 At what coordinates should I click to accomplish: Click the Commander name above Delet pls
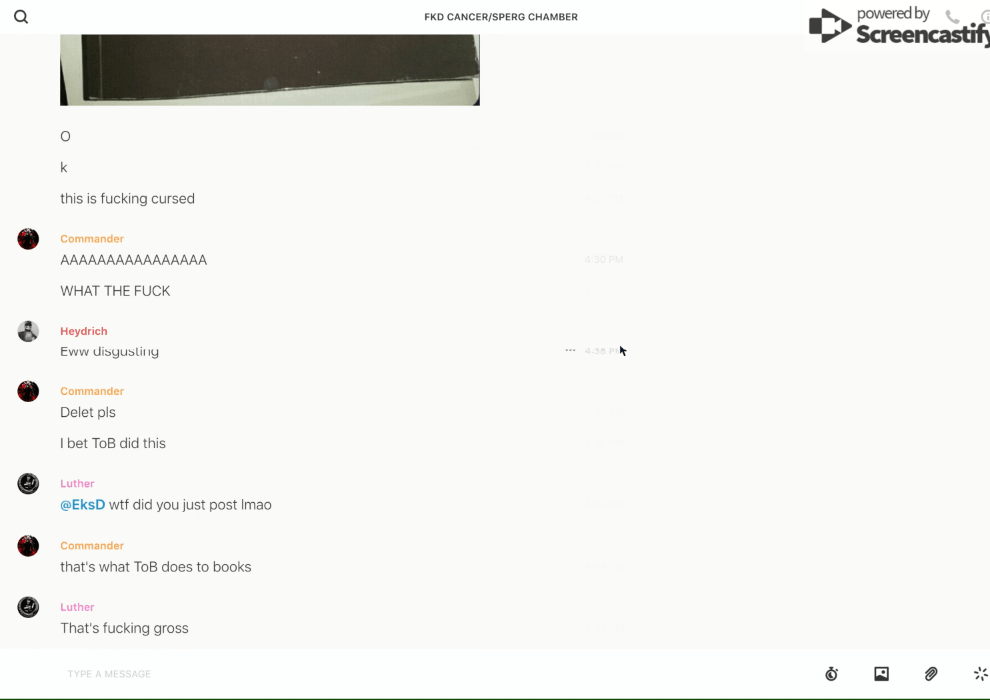[92, 391]
